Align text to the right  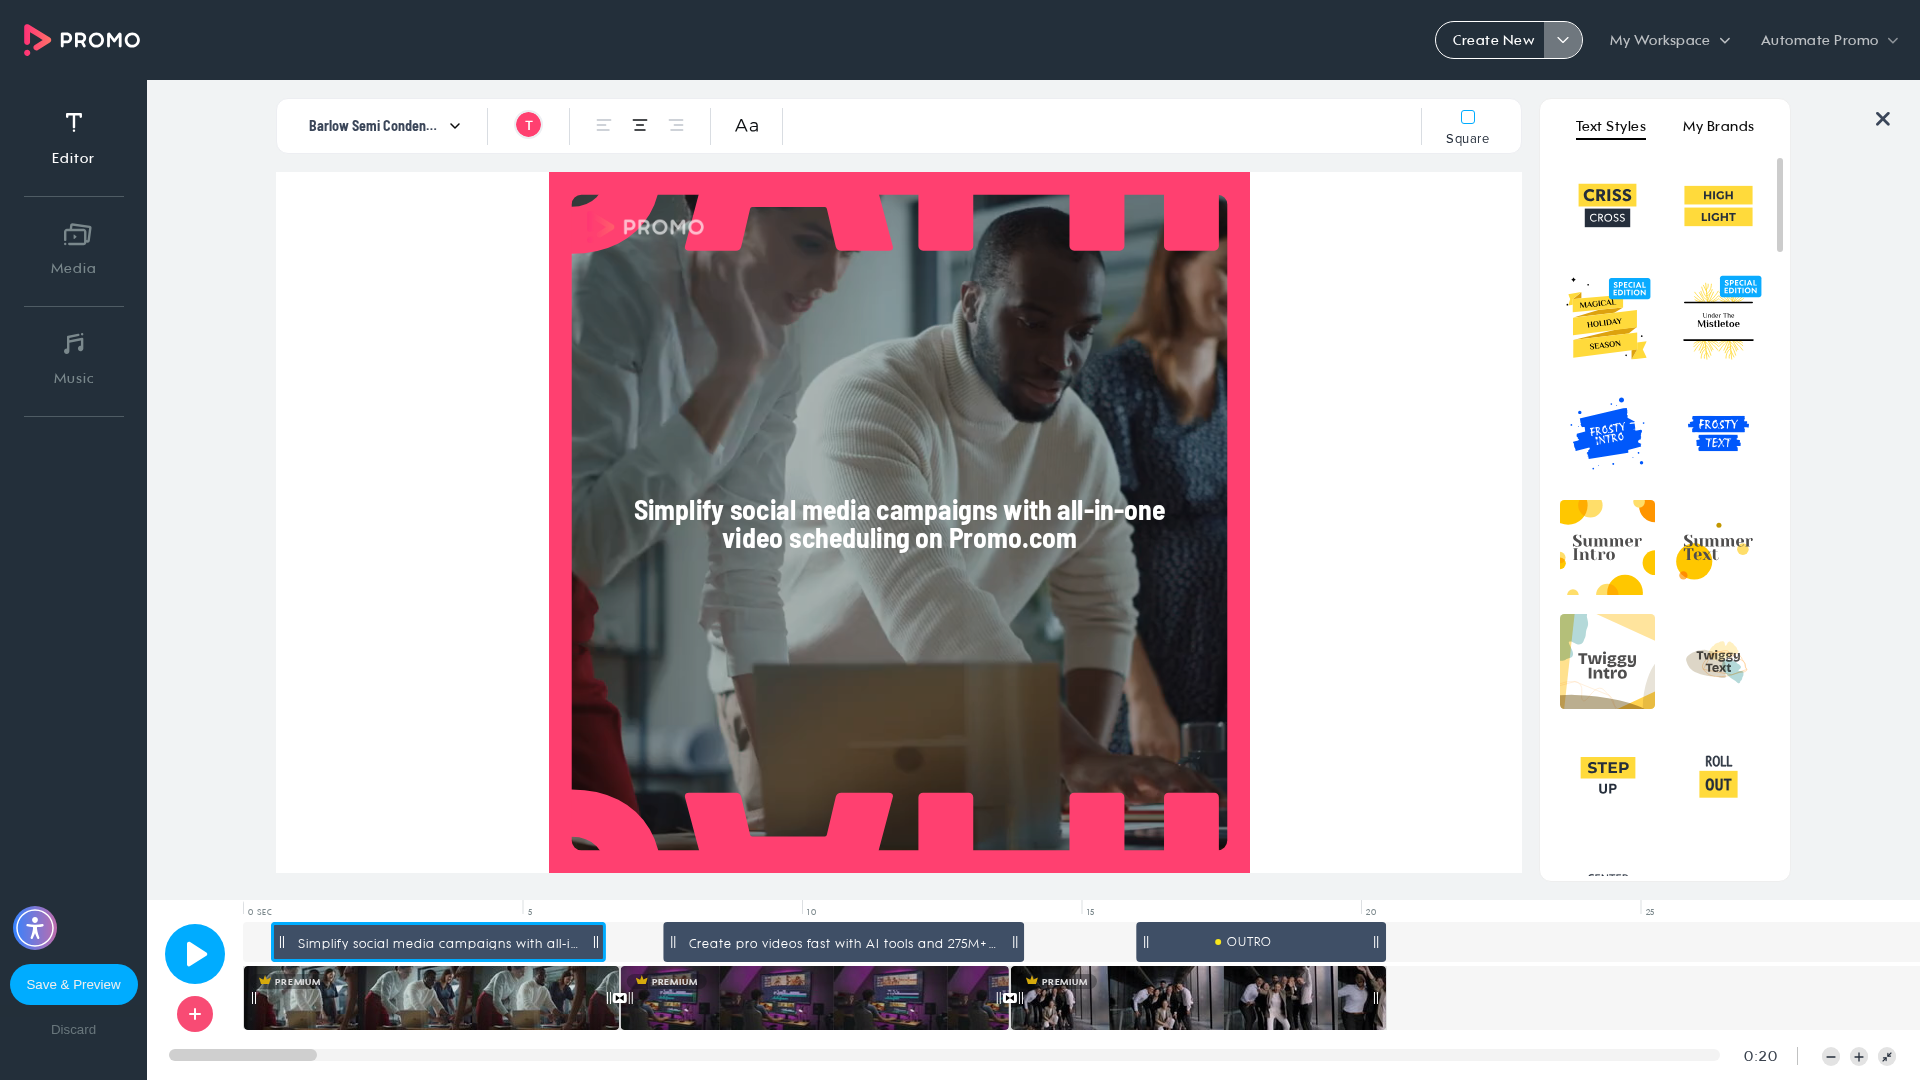tap(676, 125)
